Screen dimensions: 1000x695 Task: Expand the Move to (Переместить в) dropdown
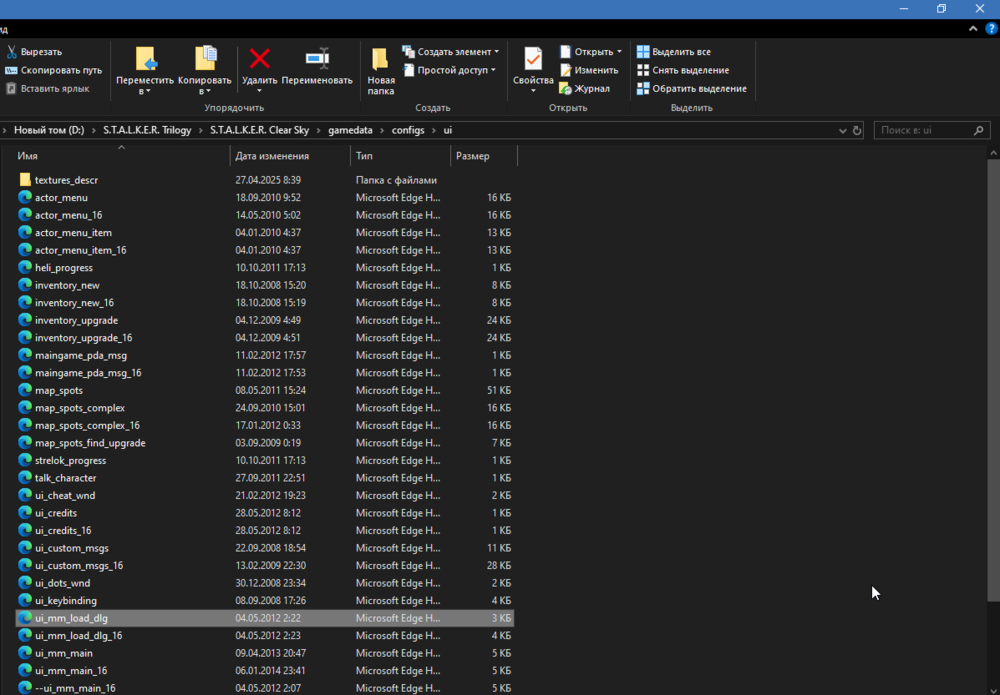(145, 91)
